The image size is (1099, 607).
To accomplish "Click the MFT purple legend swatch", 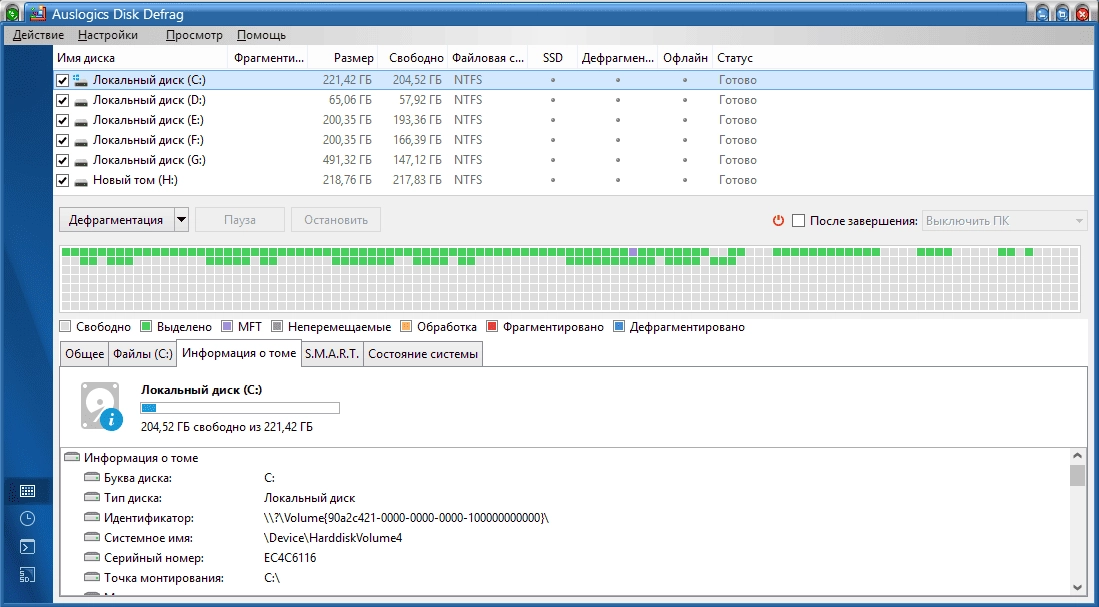I will [x=226, y=327].
